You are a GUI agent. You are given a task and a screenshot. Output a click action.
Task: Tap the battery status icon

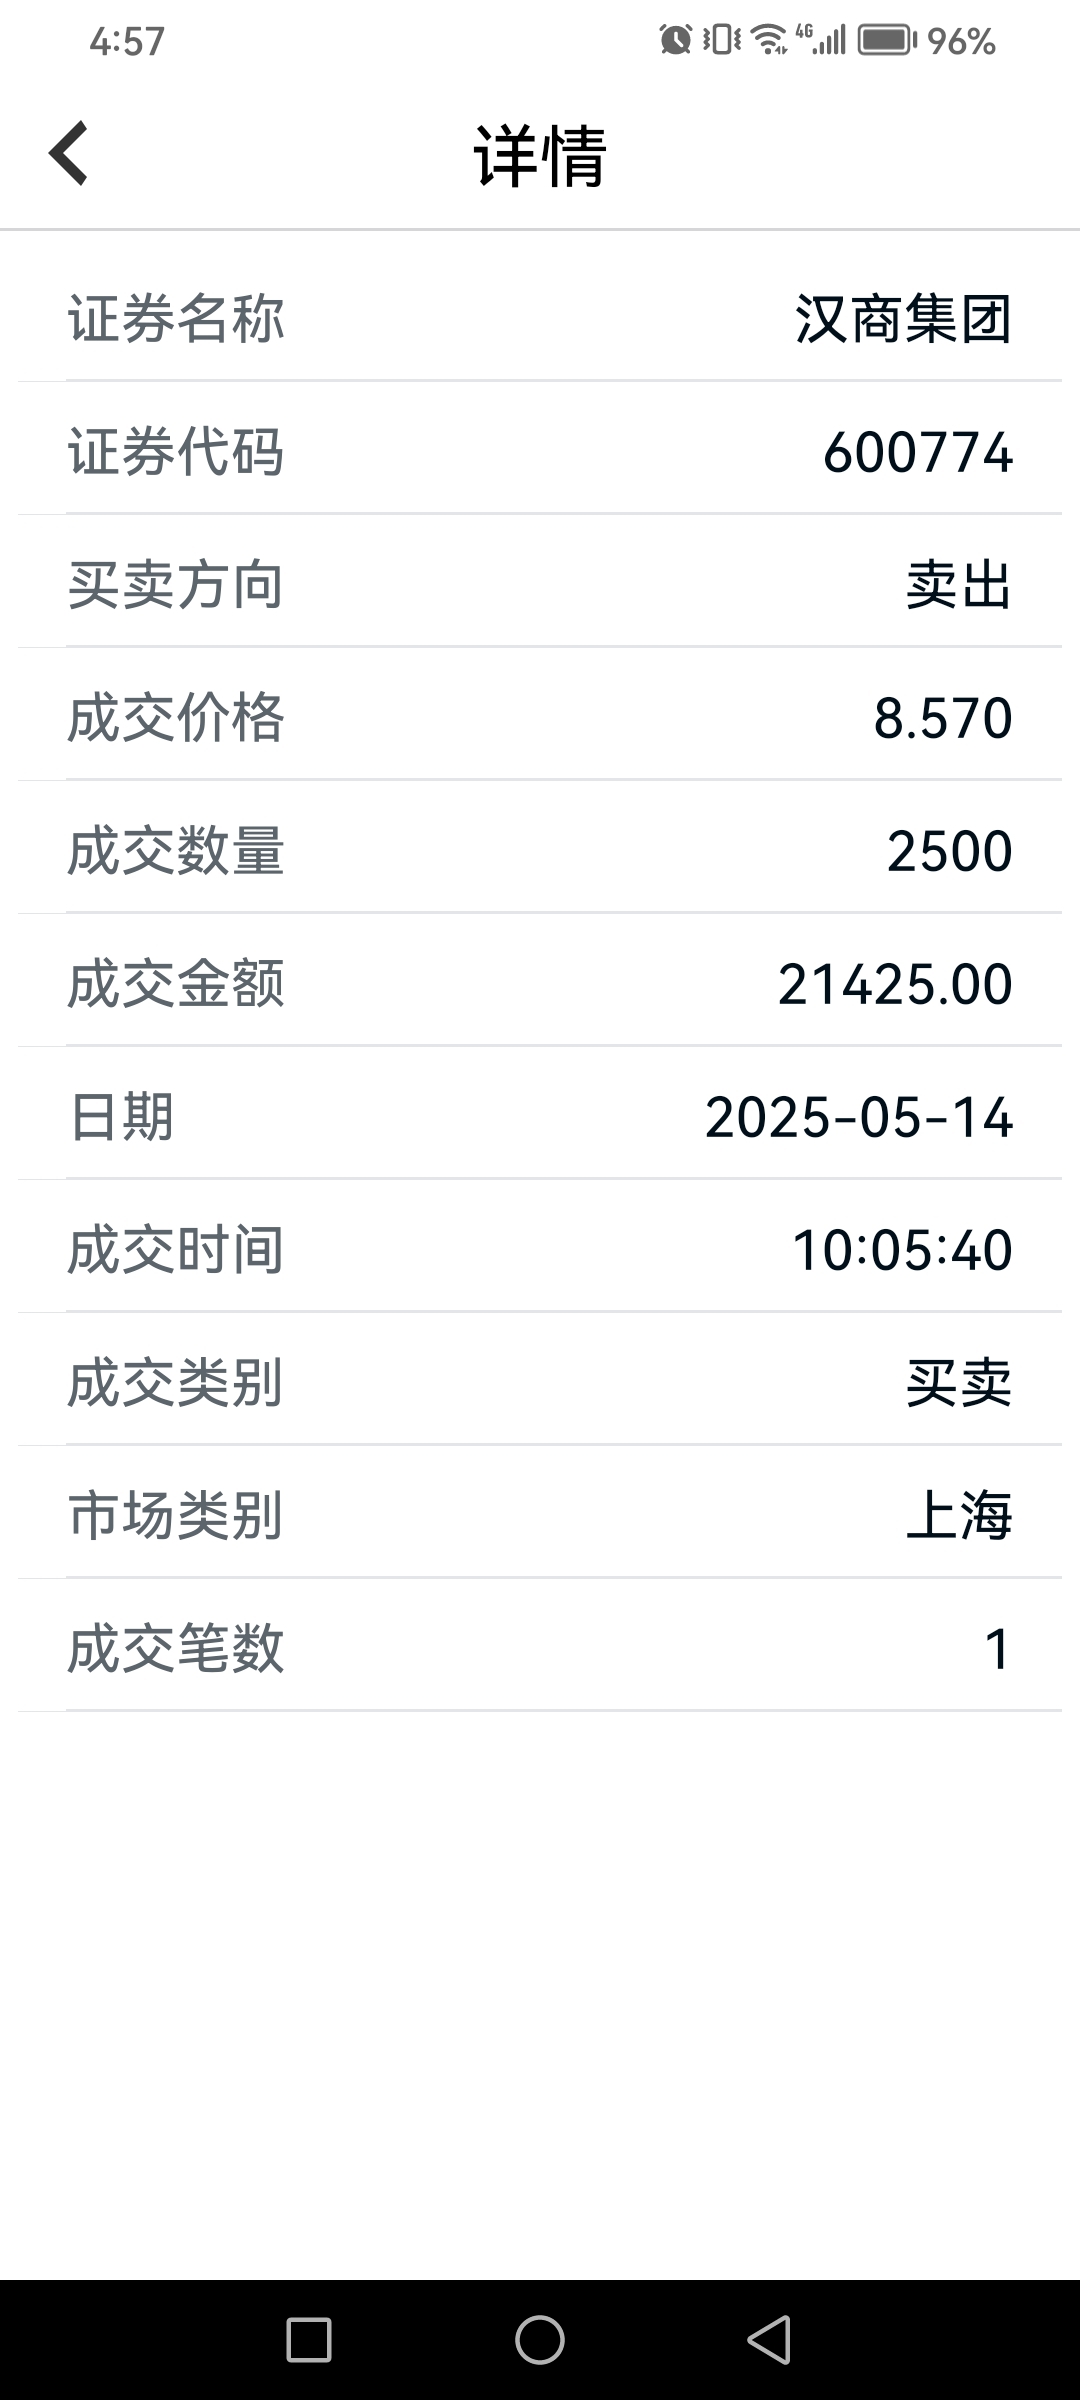point(887,40)
